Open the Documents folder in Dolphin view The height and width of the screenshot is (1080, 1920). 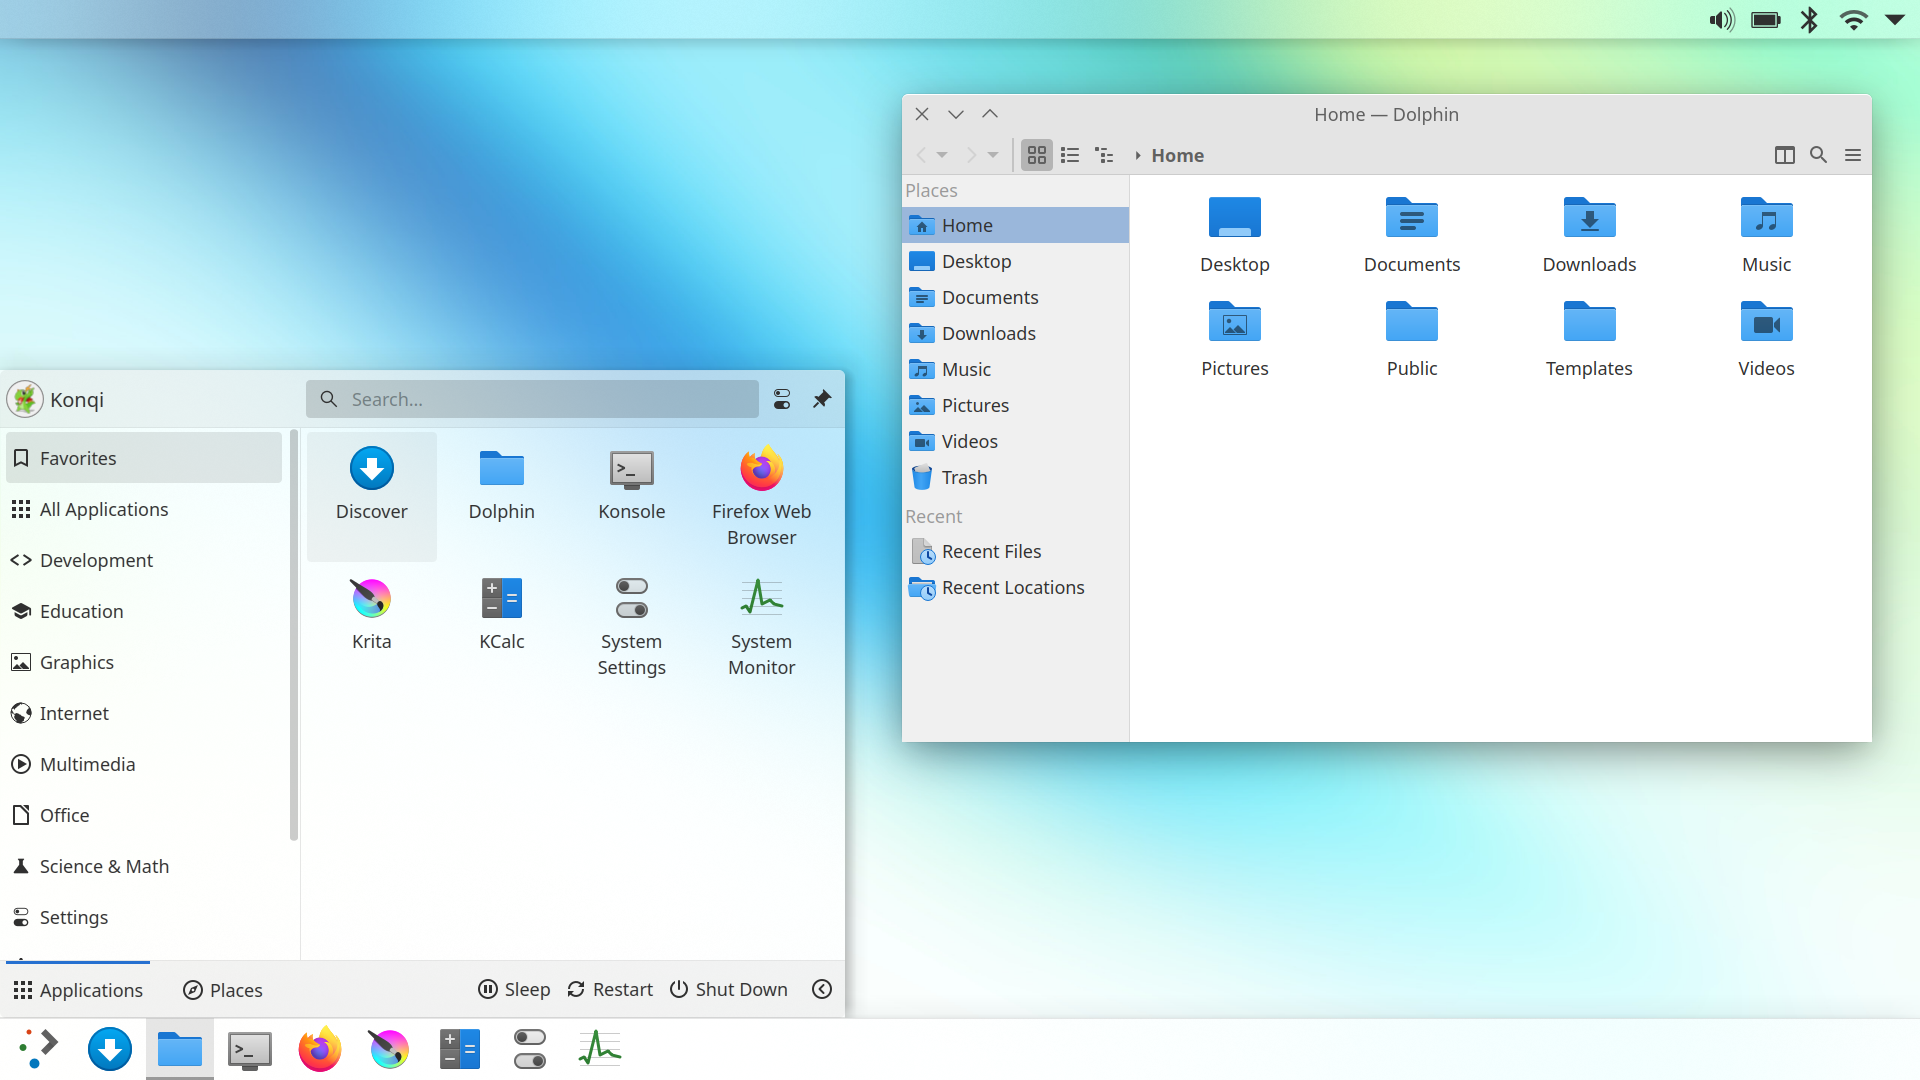(1412, 234)
